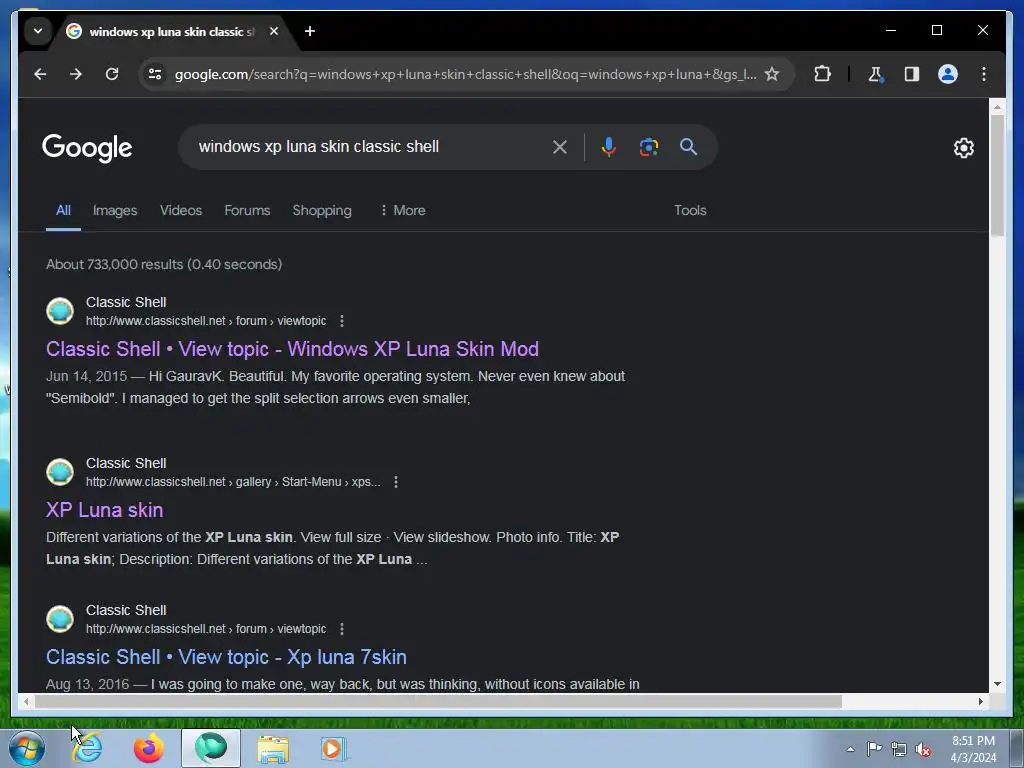Launch Firefox from taskbar
This screenshot has height=768, width=1024.
(x=149, y=748)
